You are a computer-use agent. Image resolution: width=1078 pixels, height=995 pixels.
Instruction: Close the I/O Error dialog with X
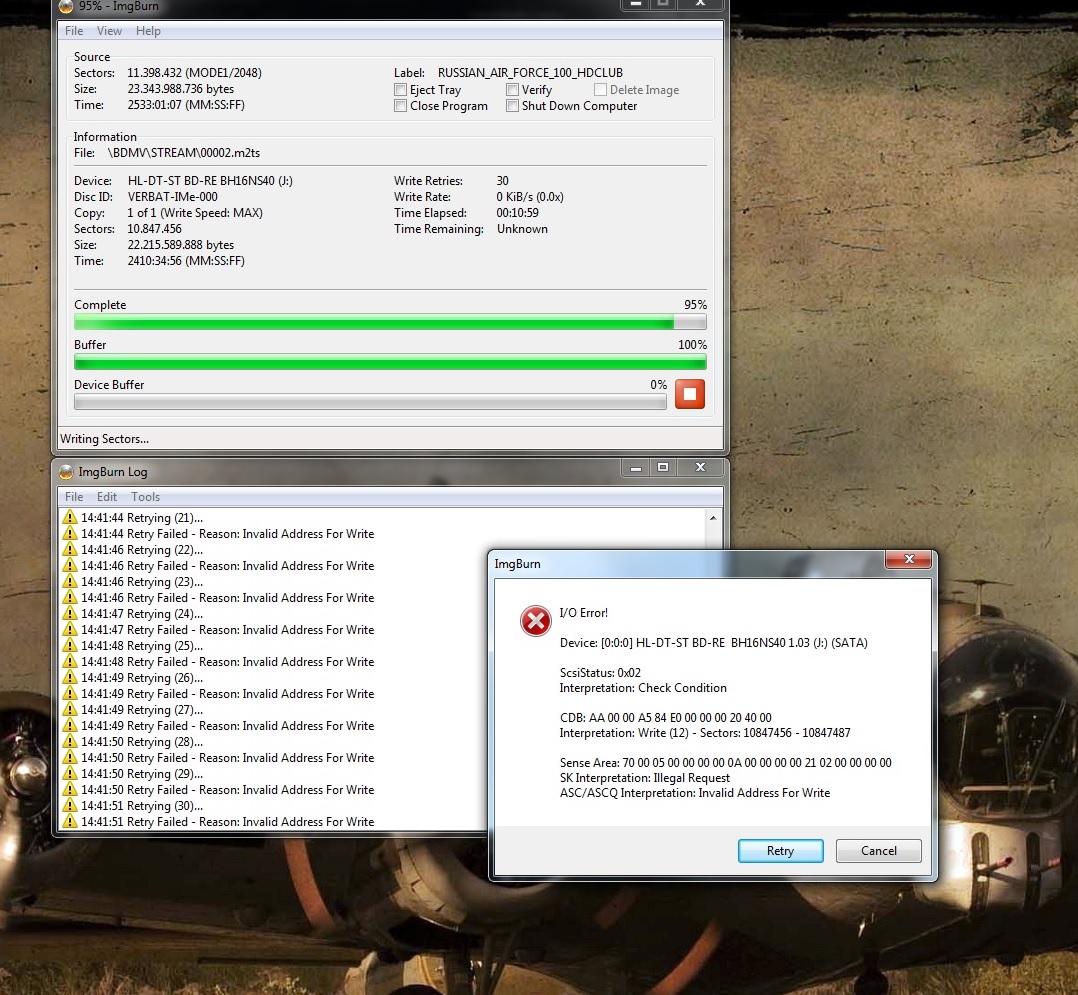pos(908,560)
